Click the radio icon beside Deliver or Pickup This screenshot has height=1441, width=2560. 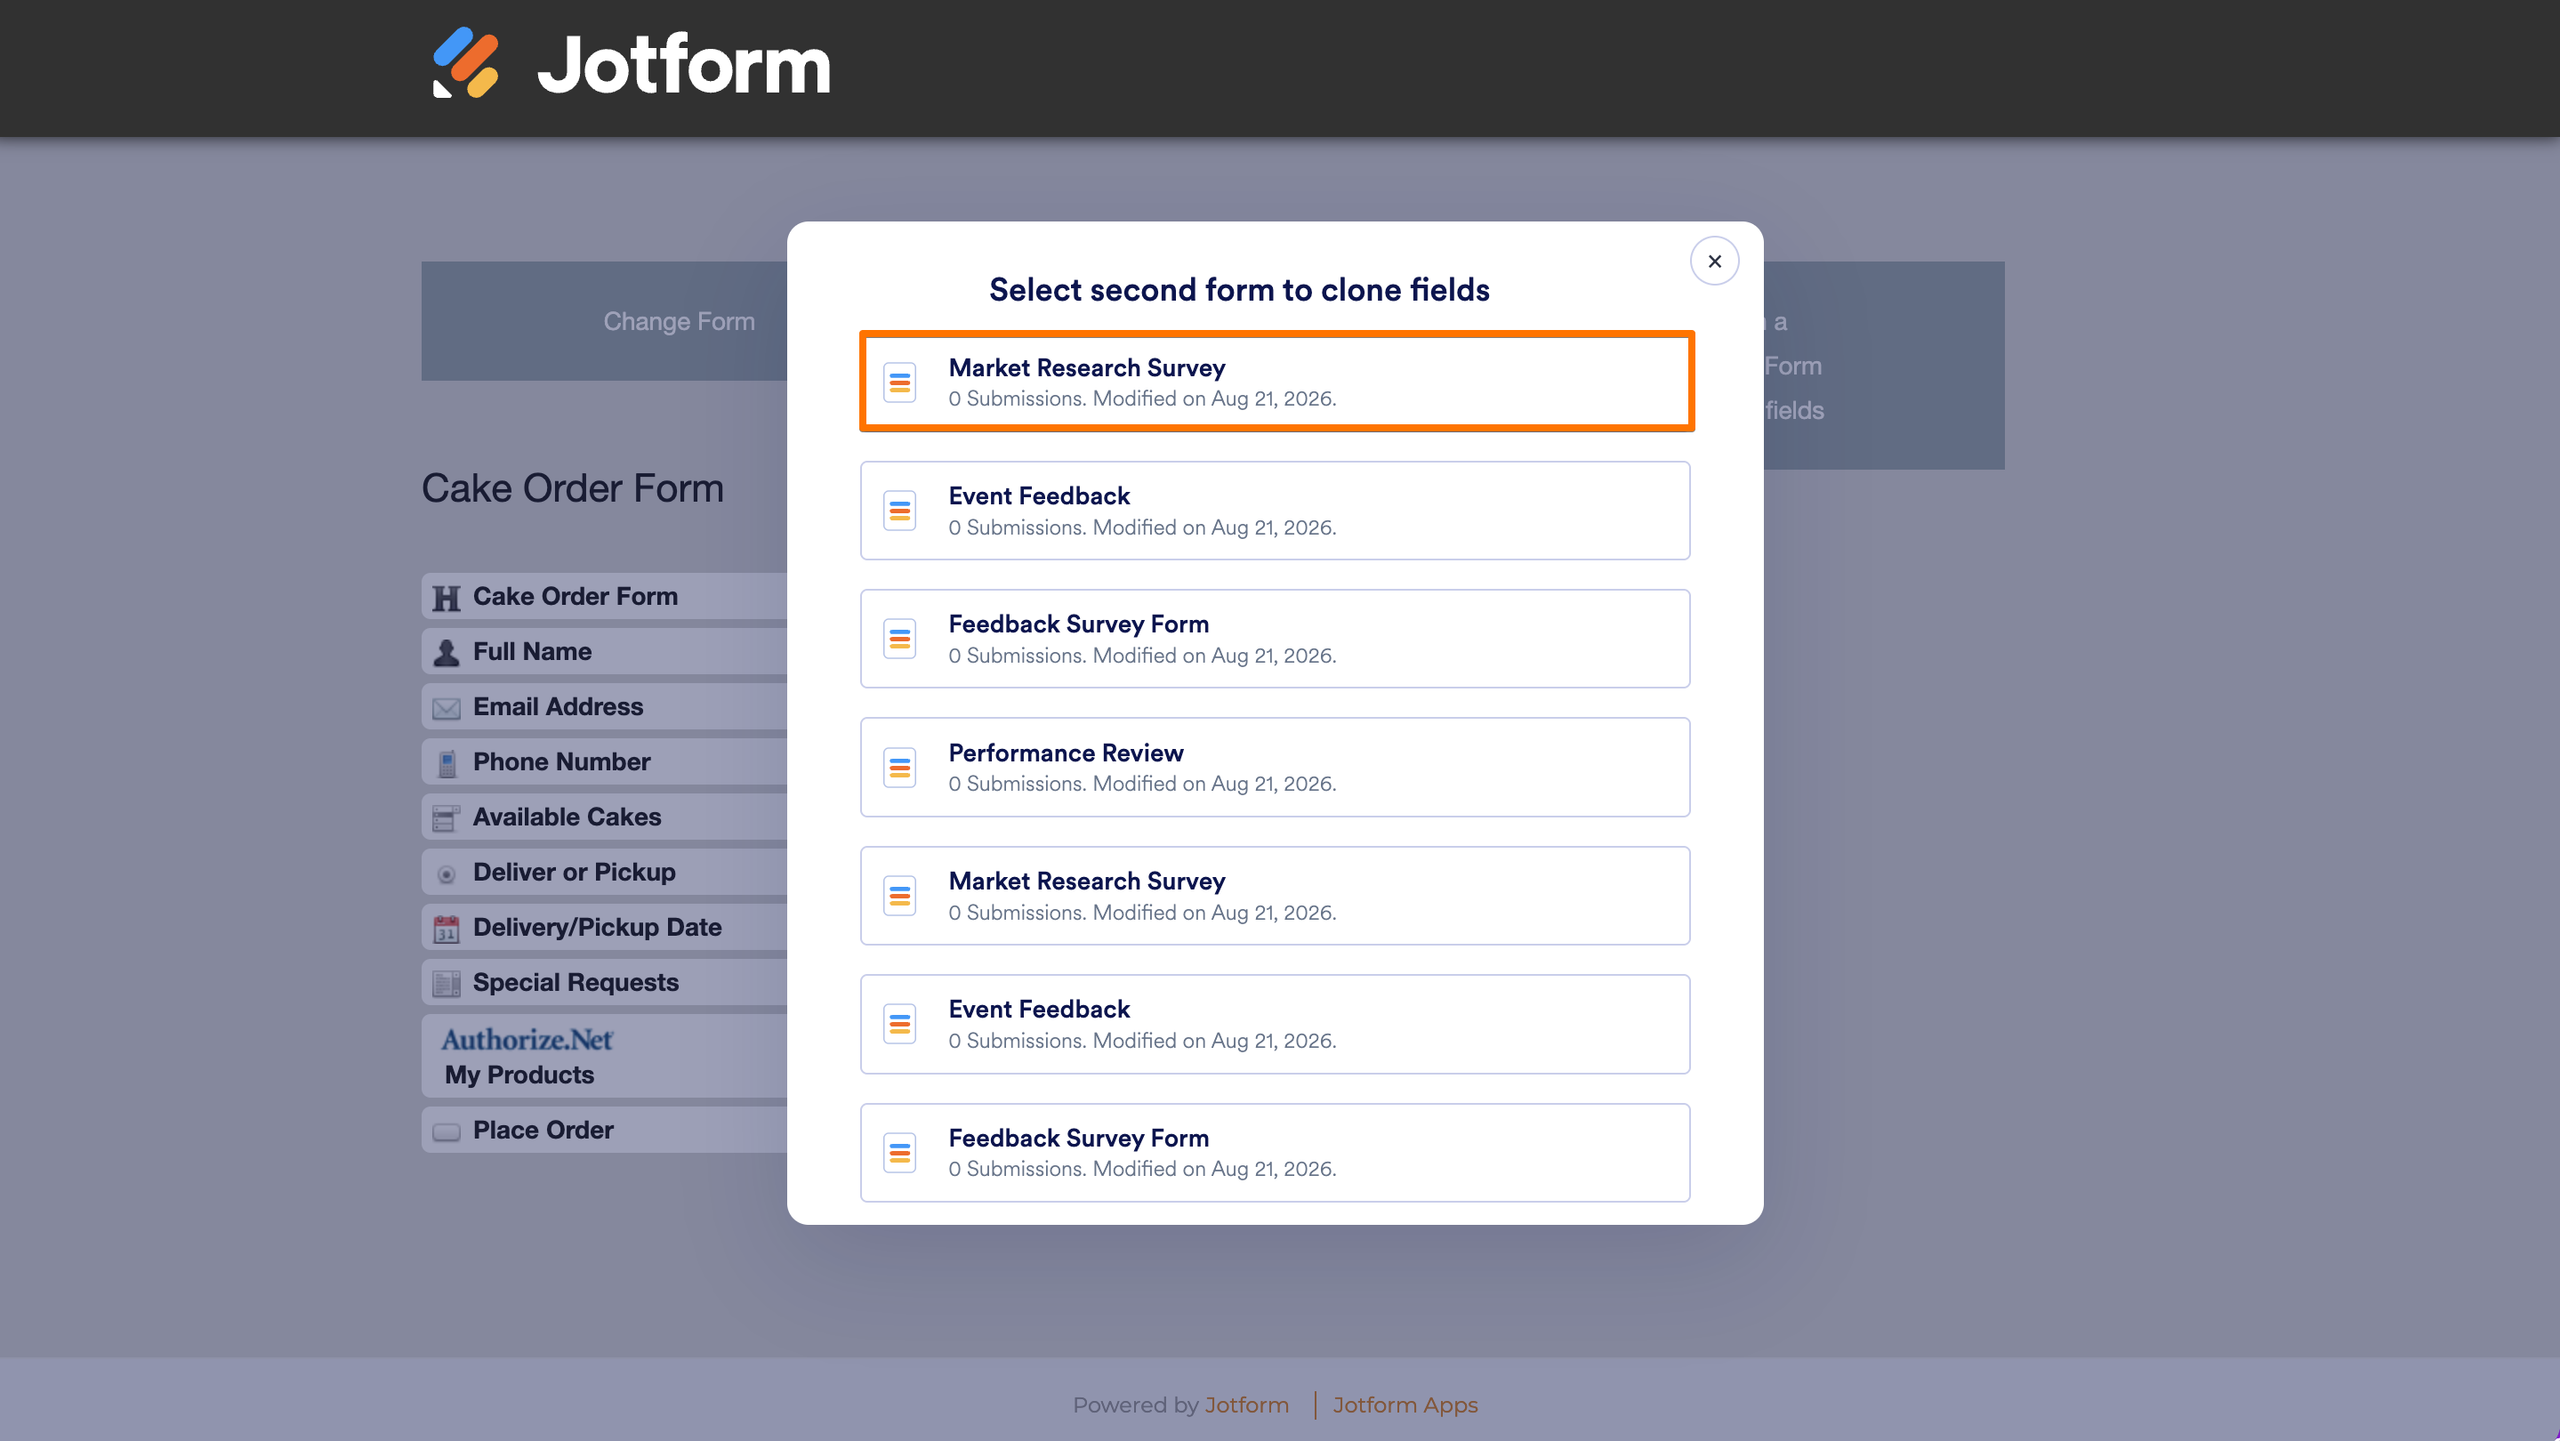point(446,874)
